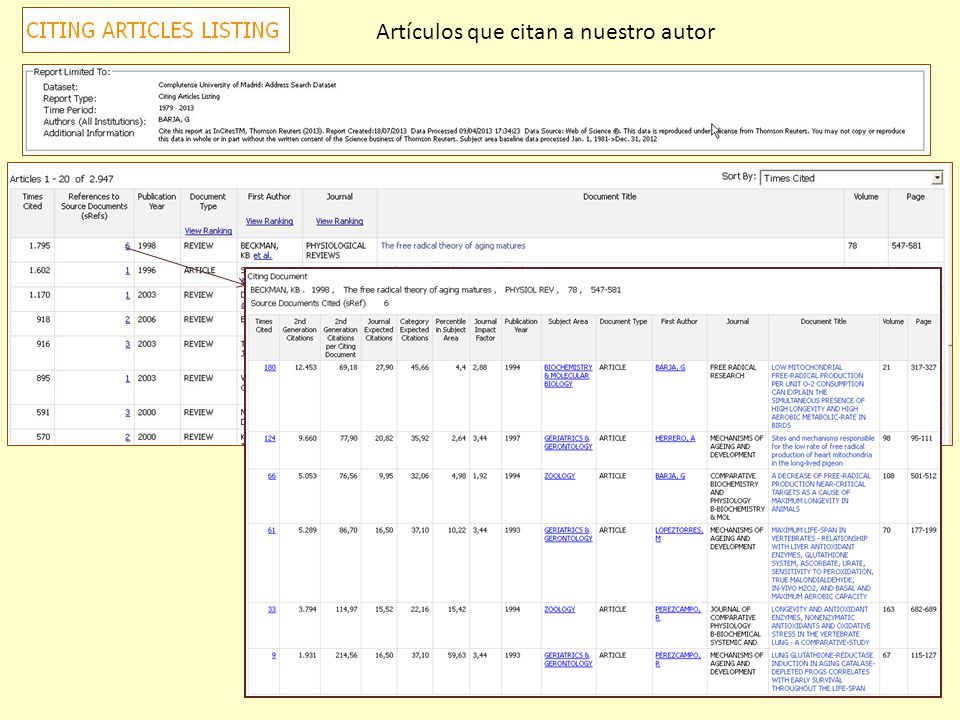Open Times Cited link 124 in popup
Image resolution: width=960 pixels, height=720 pixels.
269,438
